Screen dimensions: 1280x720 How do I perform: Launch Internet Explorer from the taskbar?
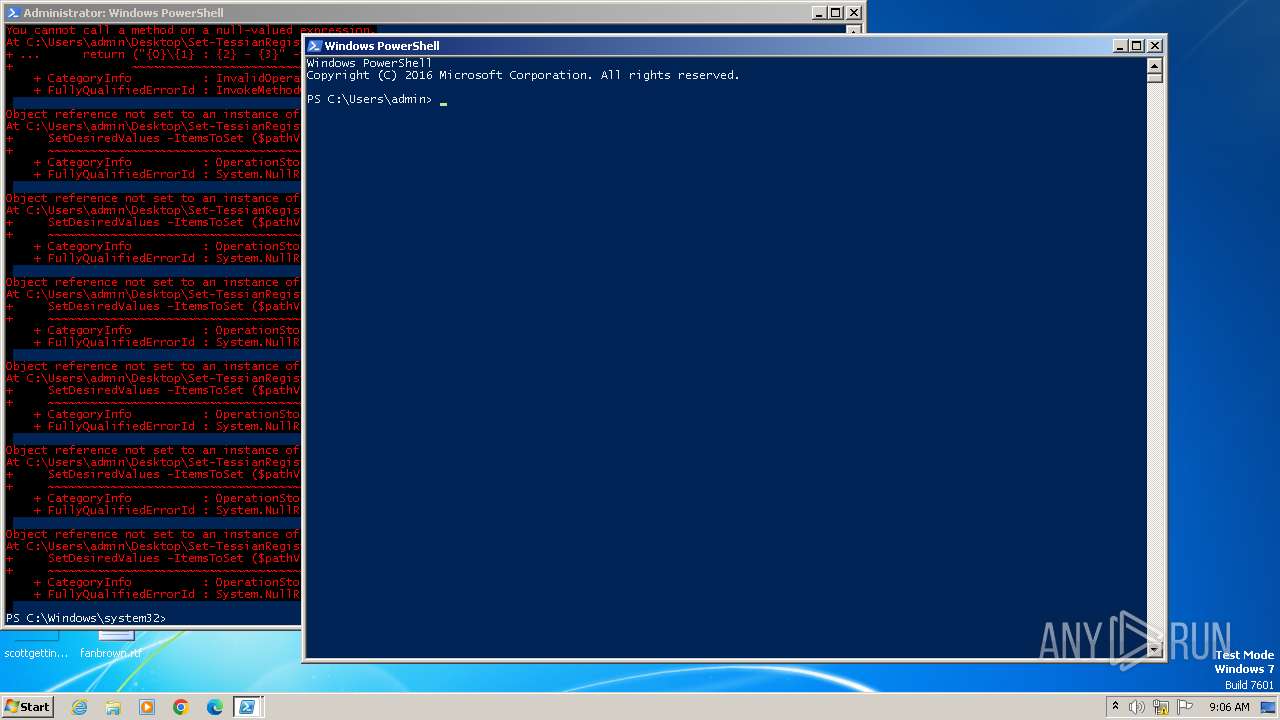coord(79,707)
